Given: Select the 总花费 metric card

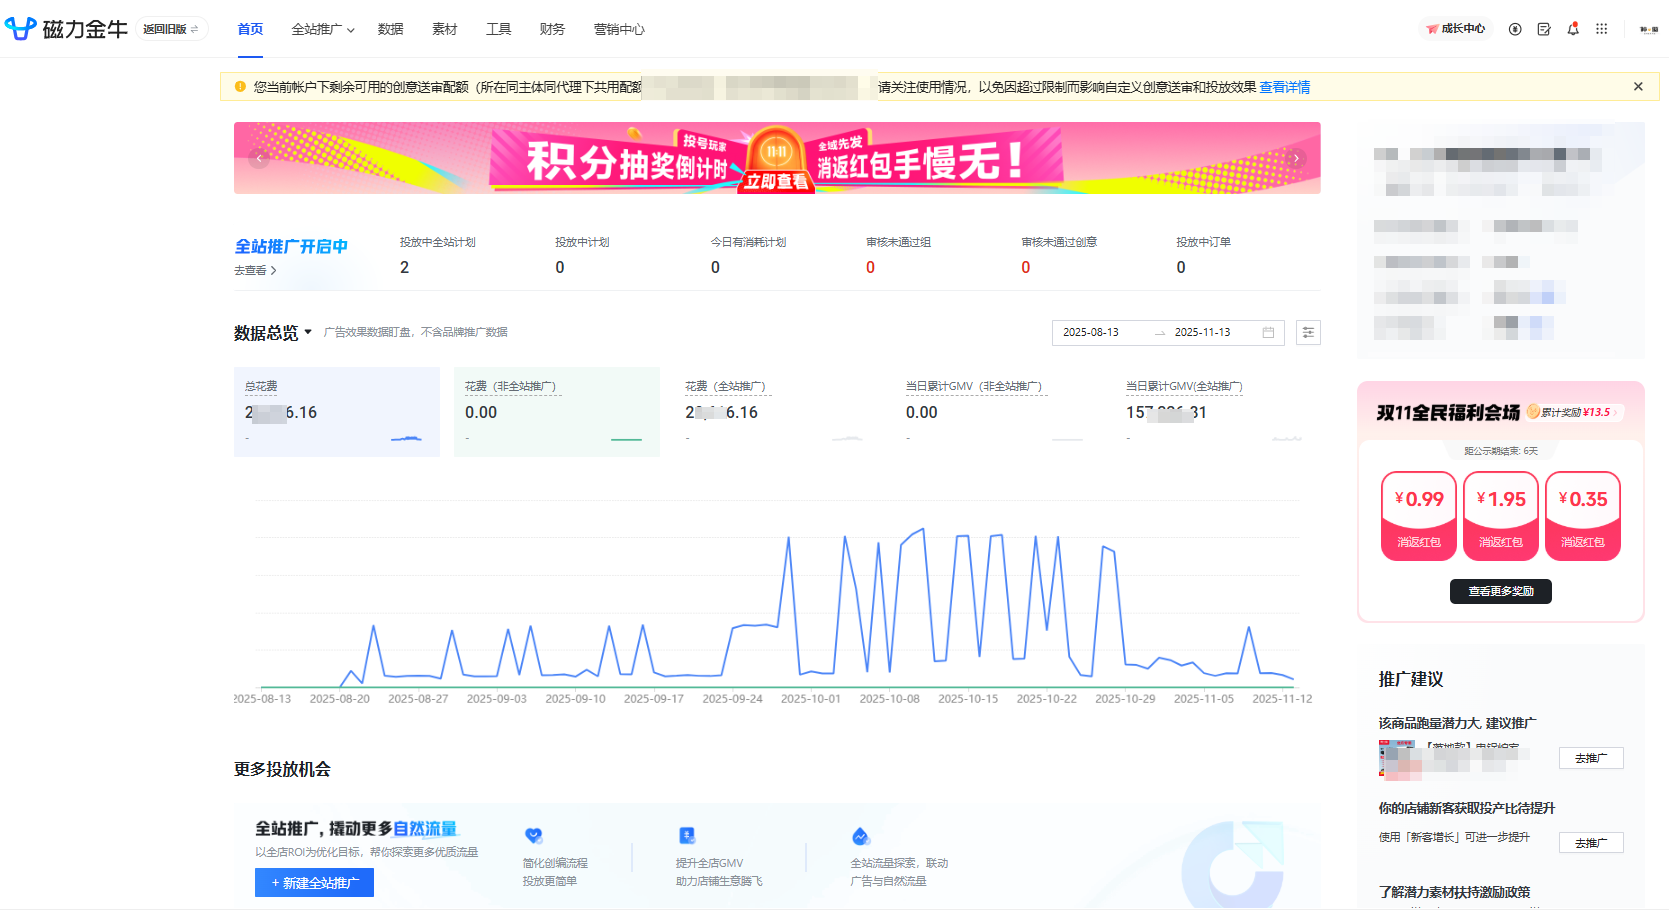Looking at the screenshot, I should pyautogui.click(x=336, y=411).
